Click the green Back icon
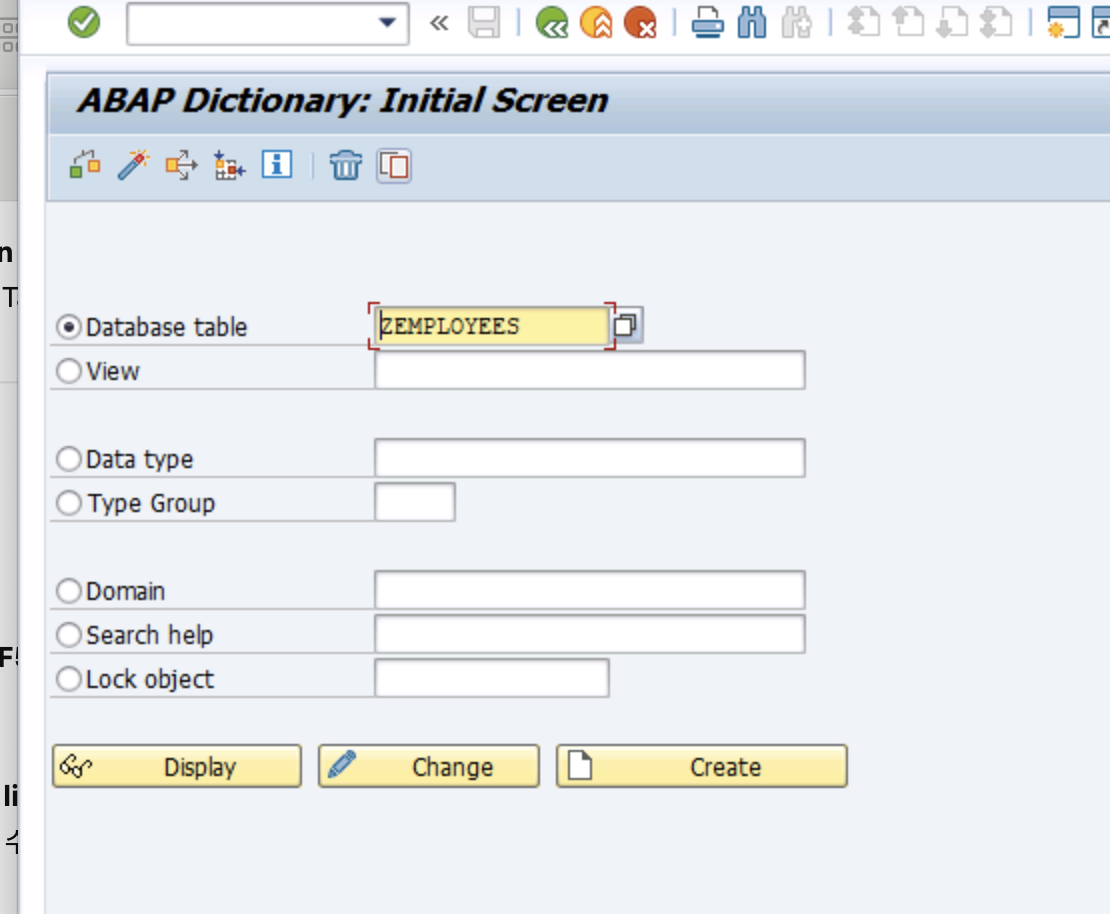The height and width of the screenshot is (914, 1110). click(552, 23)
